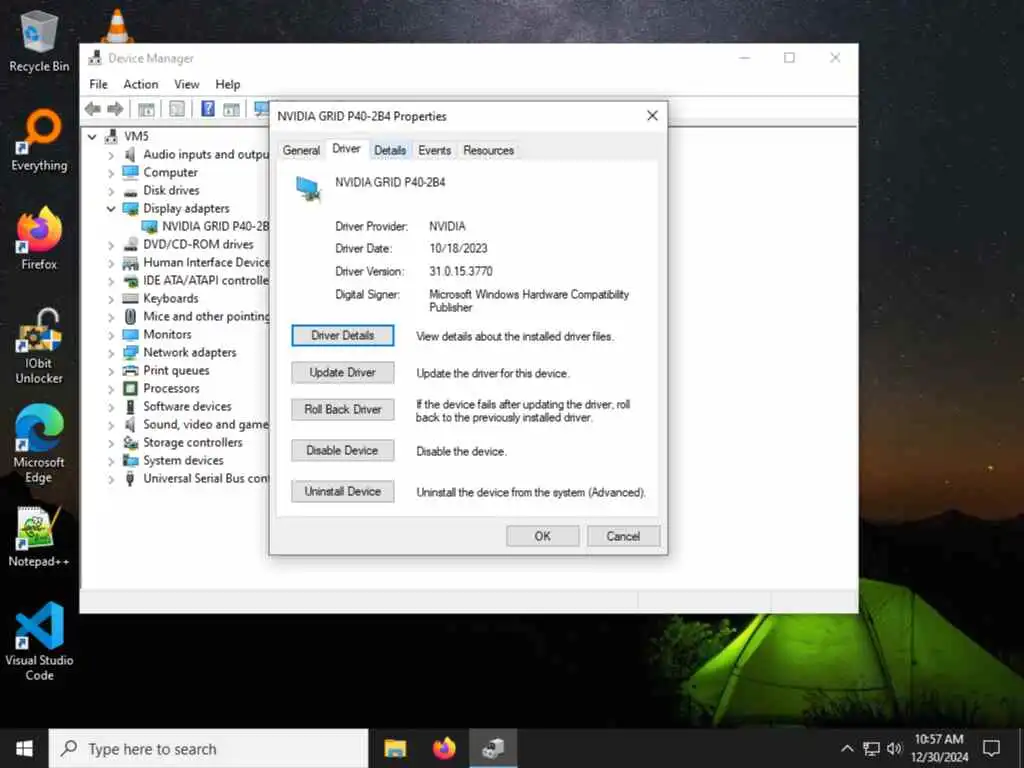Select the Microsoft Edge desktop icon
The height and width of the screenshot is (768, 1024).
click(x=39, y=444)
